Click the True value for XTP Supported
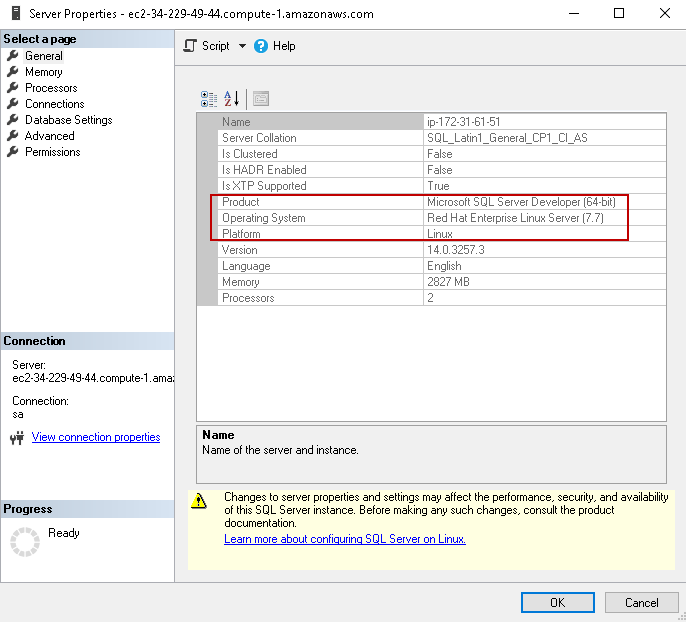 pos(438,186)
